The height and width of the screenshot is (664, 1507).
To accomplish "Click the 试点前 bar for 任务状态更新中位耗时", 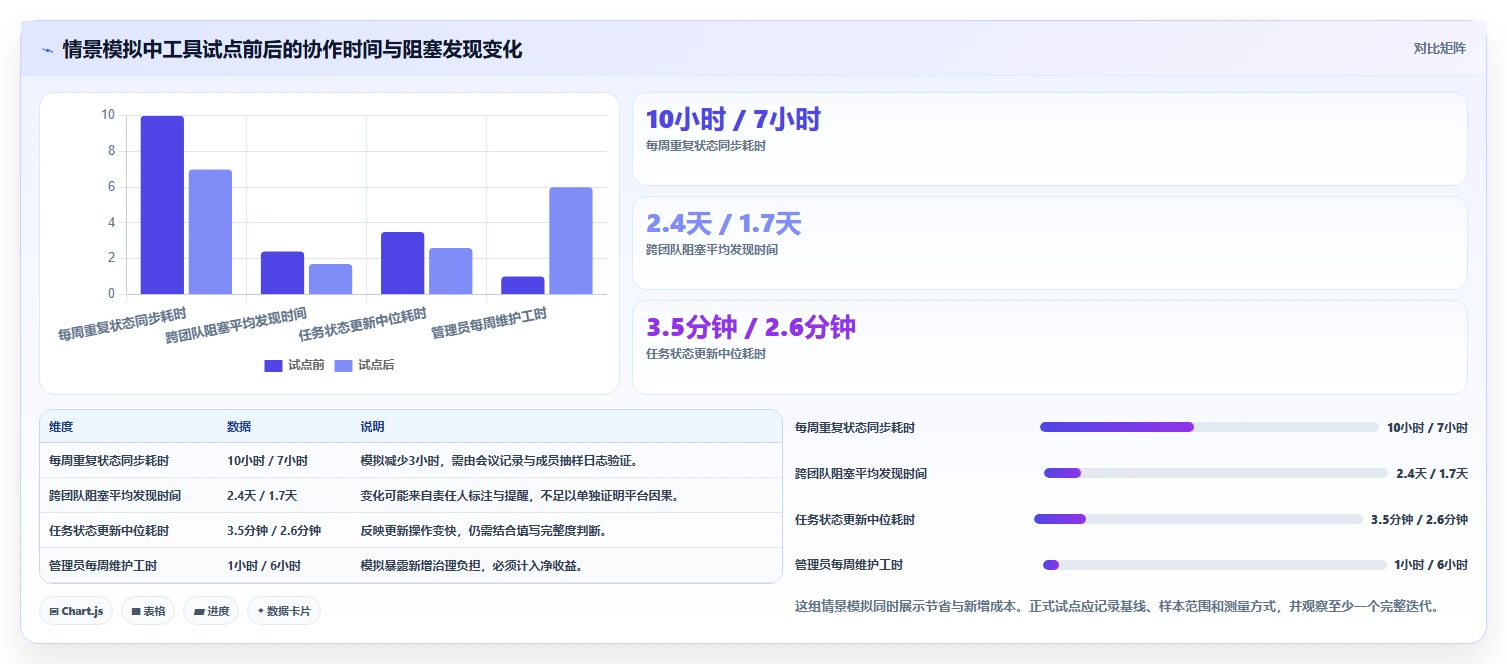I will pos(402,263).
